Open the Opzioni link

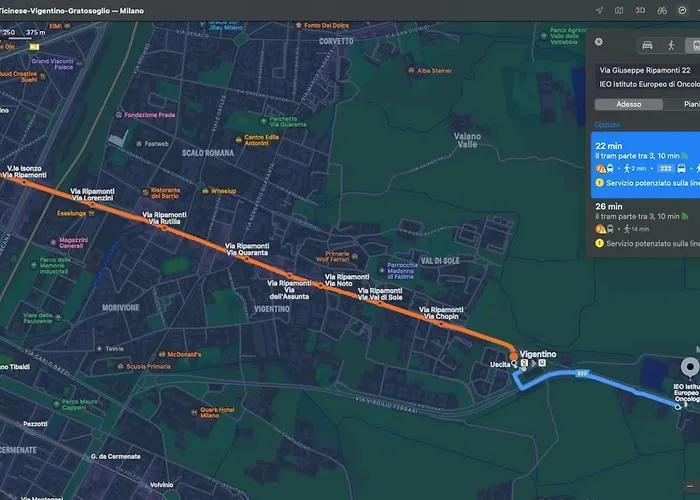(607, 125)
